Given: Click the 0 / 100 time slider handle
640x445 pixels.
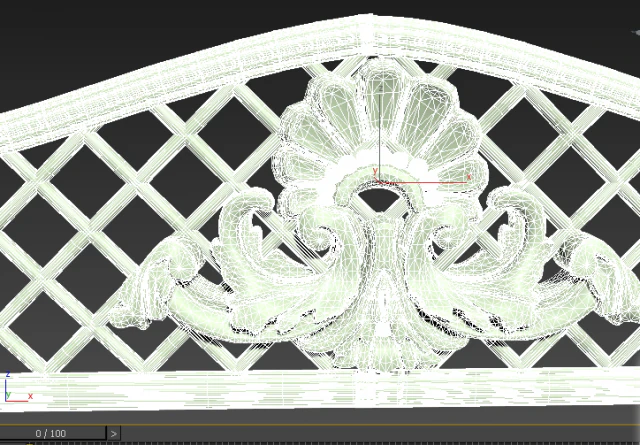Looking at the screenshot, I should pos(52,433).
